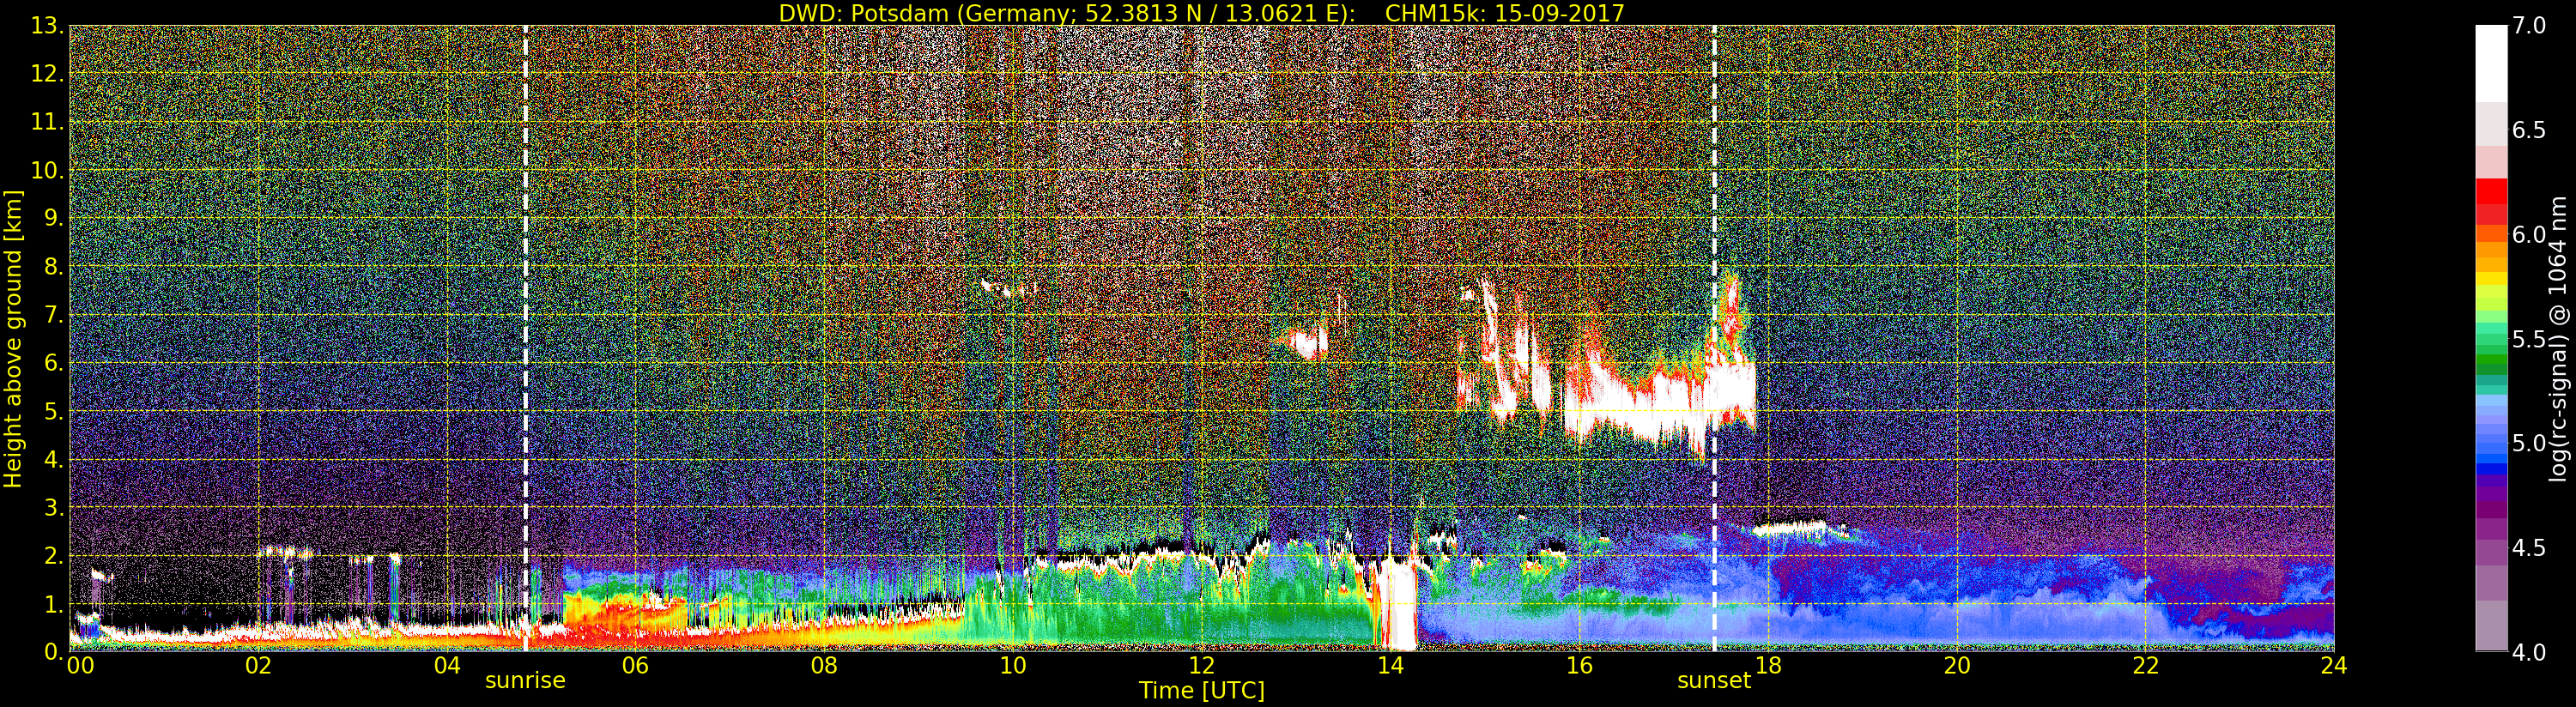This screenshot has height=707, width=2576.
Task: Click the "02" time axis tick label
Action: [x=258, y=666]
